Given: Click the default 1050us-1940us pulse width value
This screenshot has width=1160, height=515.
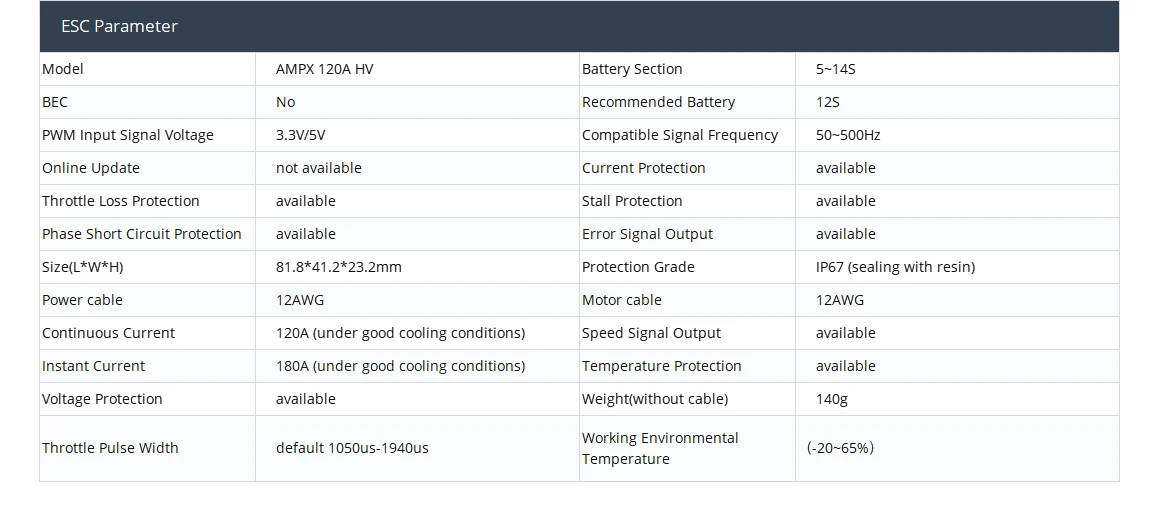Looking at the screenshot, I should [352, 448].
